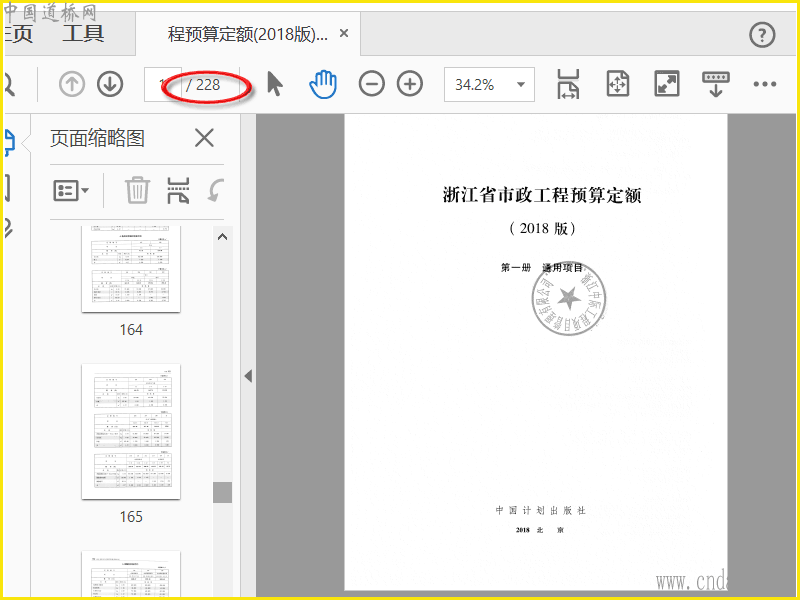The image size is (800, 600).
Task: Click the thumbnail panel page layout icon
Action: tap(178, 190)
